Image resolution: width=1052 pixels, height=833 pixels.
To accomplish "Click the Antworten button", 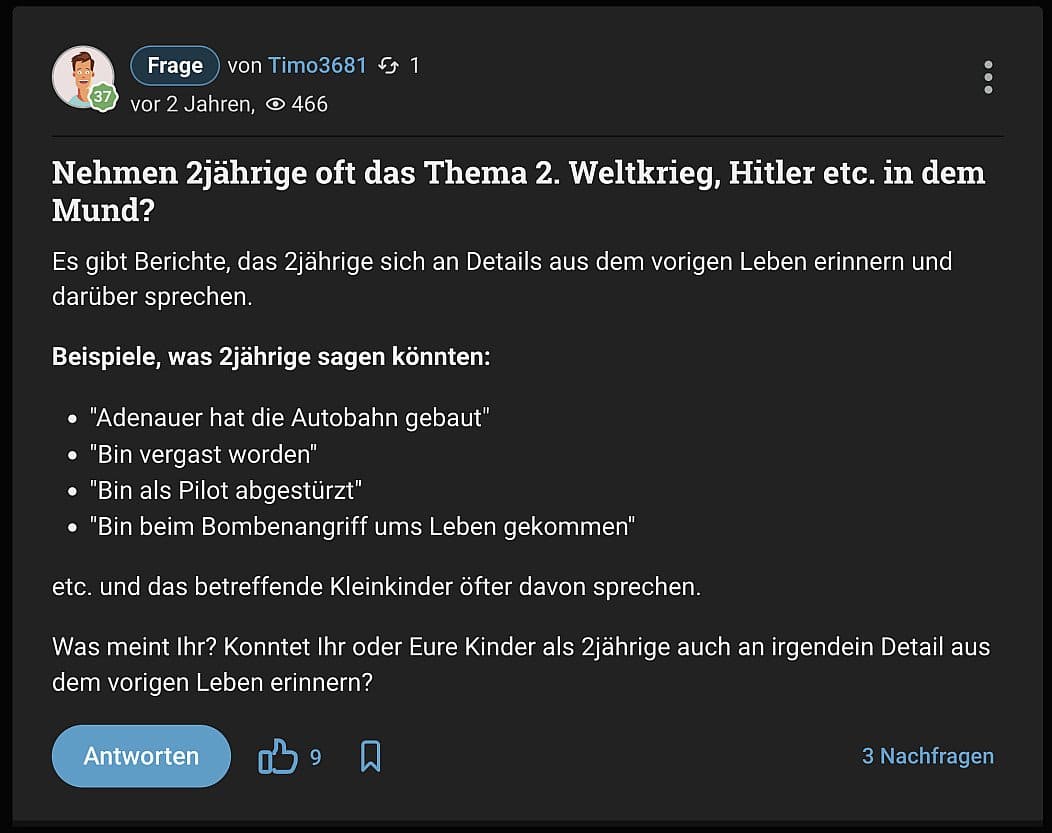I will (141, 757).
